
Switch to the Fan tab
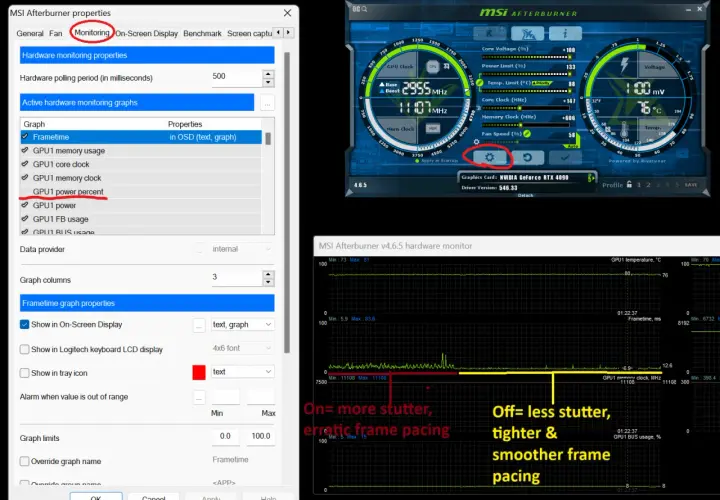pos(56,34)
